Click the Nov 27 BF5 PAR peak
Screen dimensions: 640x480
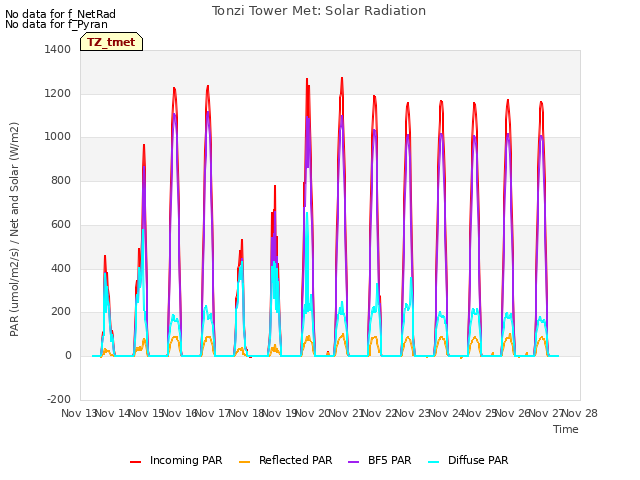(541, 136)
